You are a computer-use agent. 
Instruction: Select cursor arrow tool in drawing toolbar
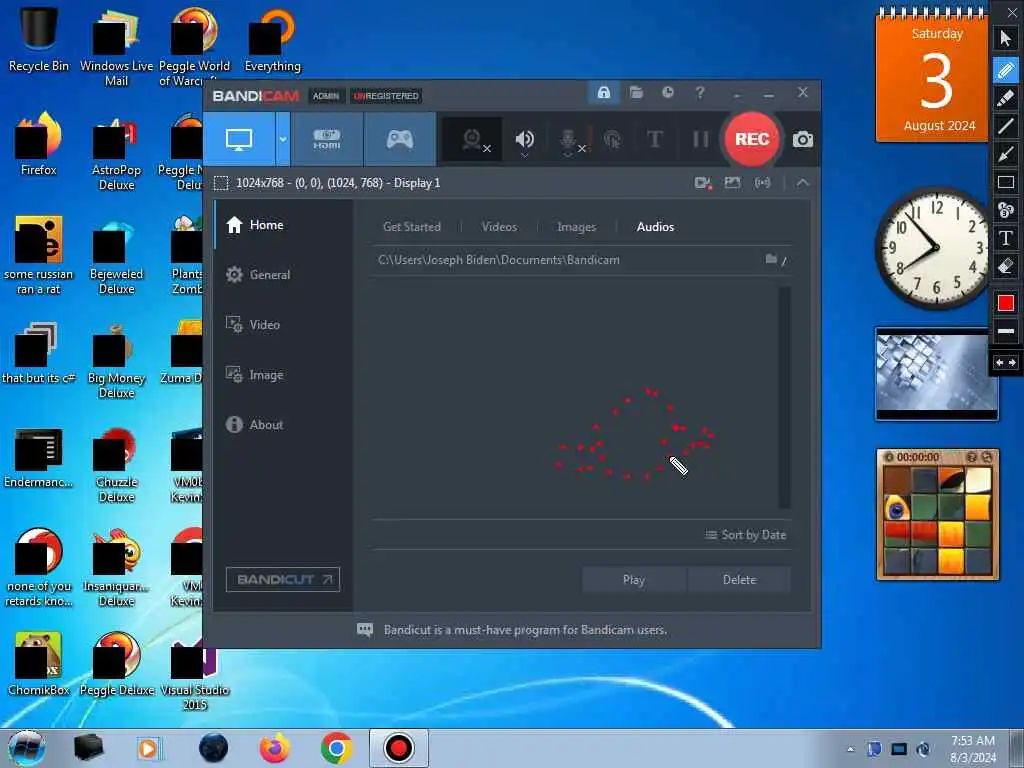pos(1006,38)
